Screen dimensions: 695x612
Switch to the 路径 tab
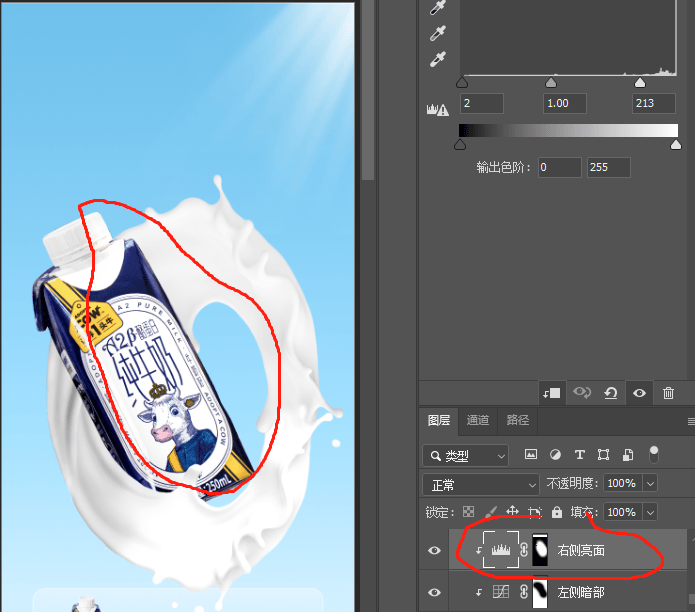(517, 420)
